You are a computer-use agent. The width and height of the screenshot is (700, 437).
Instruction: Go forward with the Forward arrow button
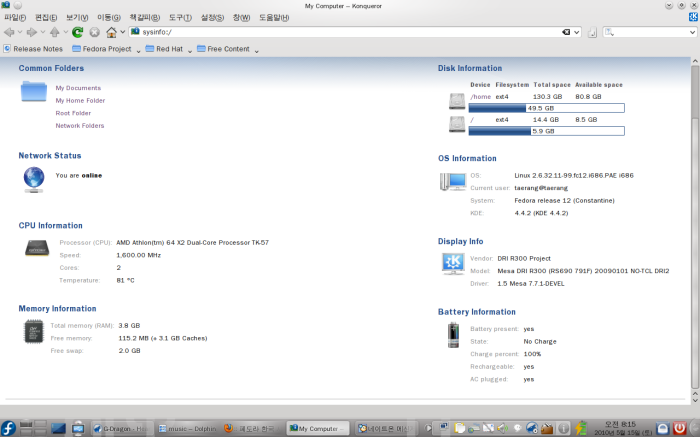[x=32, y=32]
